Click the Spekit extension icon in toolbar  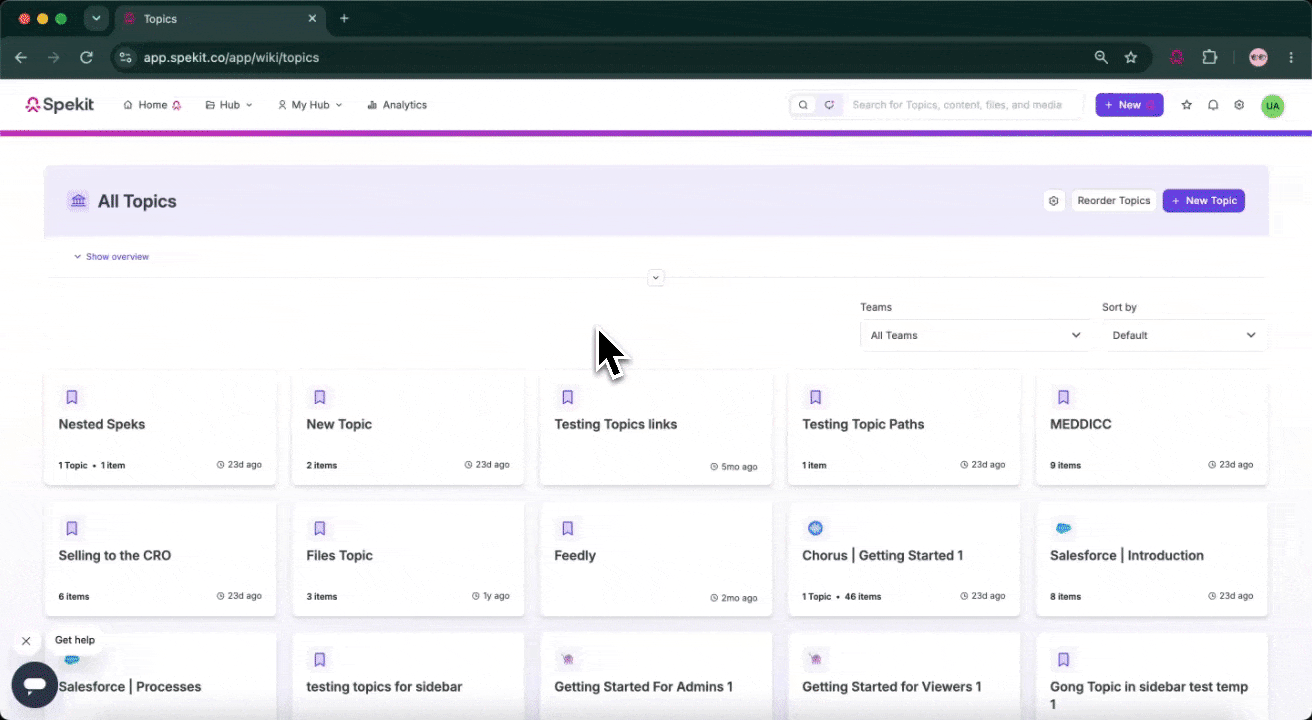tap(1177, 57)
